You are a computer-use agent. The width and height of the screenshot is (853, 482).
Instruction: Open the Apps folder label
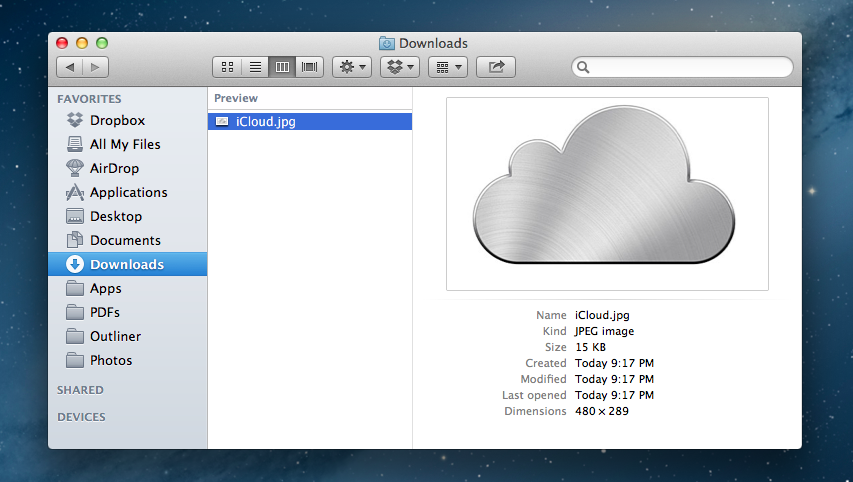coord(106,289)
